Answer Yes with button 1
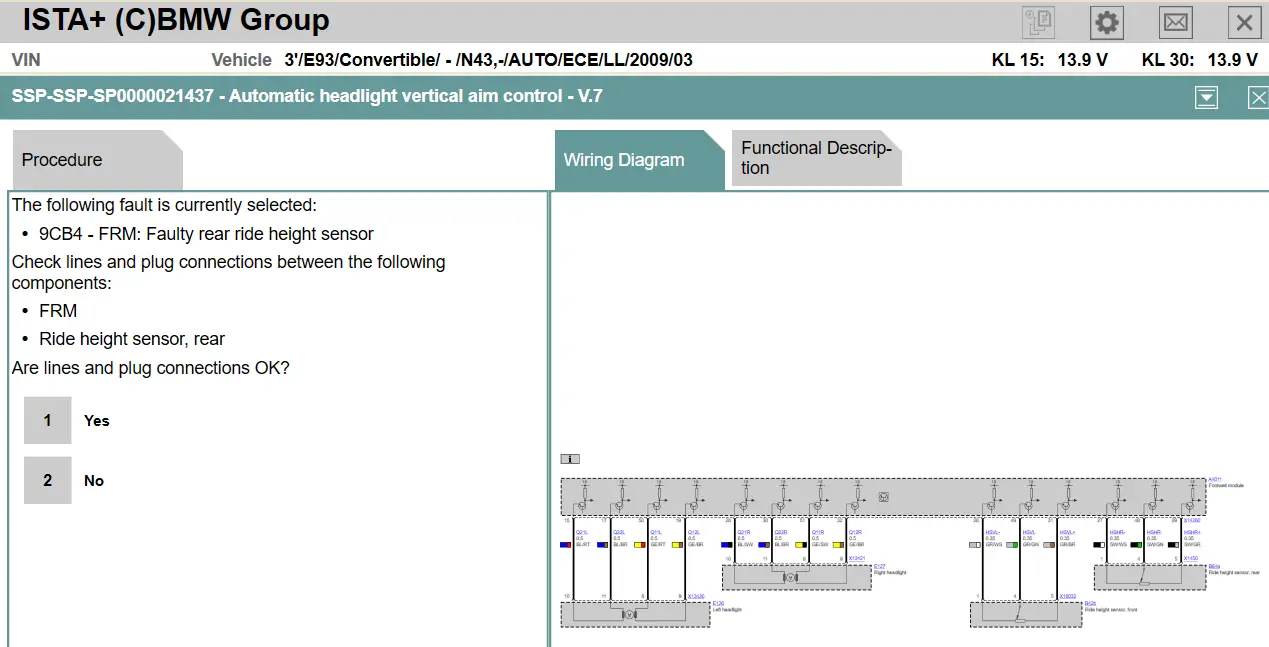This screenshot has width=1269, height=647. click(x=48, y=420)
